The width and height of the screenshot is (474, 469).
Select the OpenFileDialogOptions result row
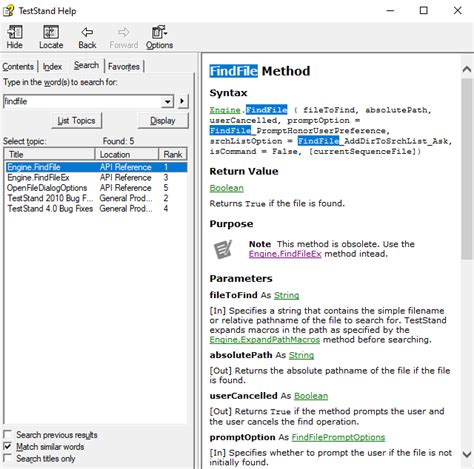(x=96, y=188)
